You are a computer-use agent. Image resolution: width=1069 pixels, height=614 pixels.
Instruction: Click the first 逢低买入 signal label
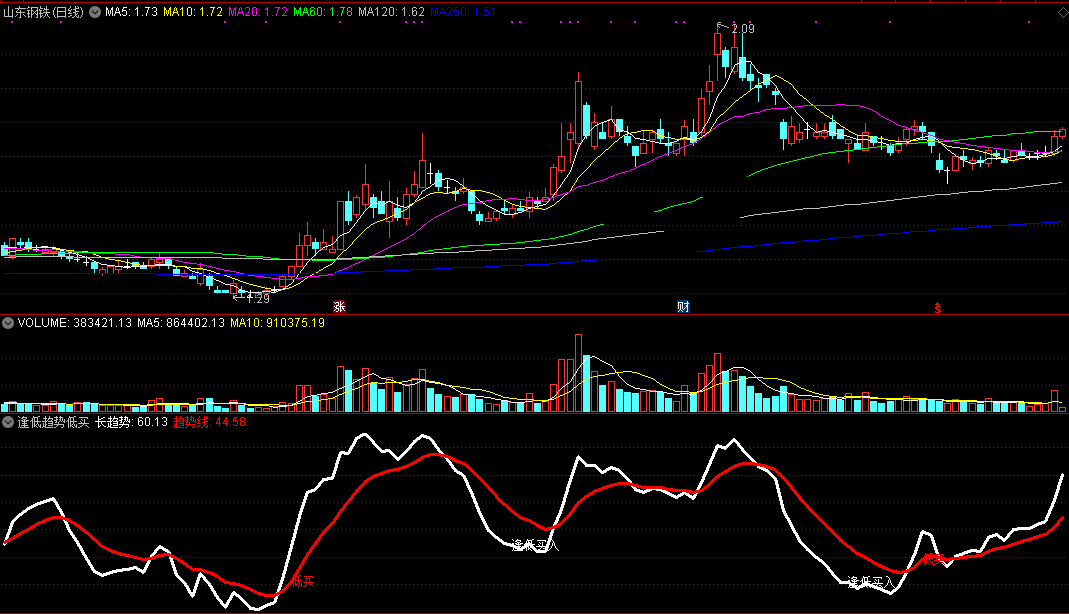point(535,545)
